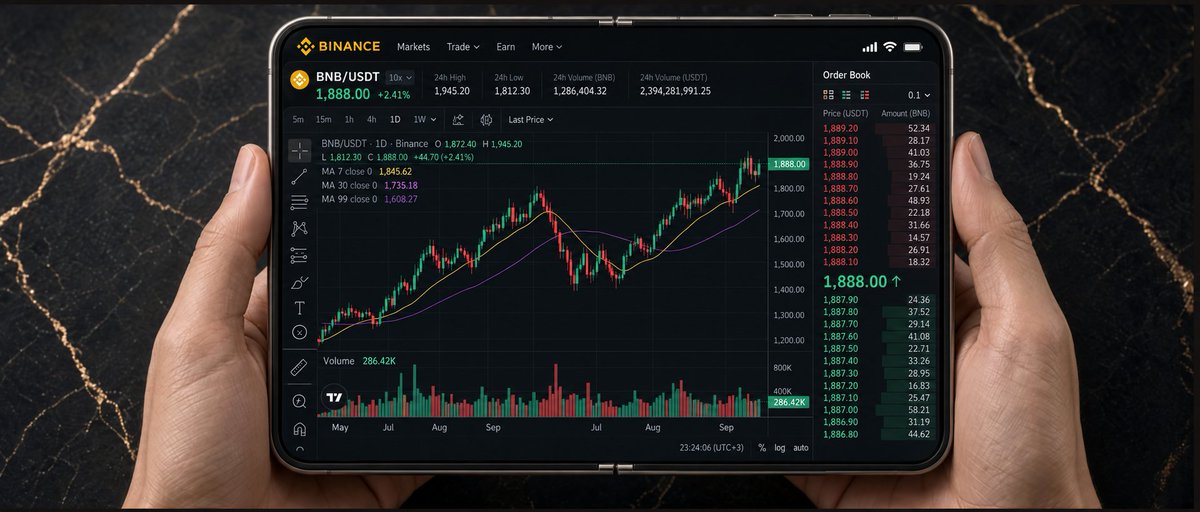Switch to the 15m timeframe
Image resolution: width=1200 pixels, height=512 pixels.
[x=323, y=119]
